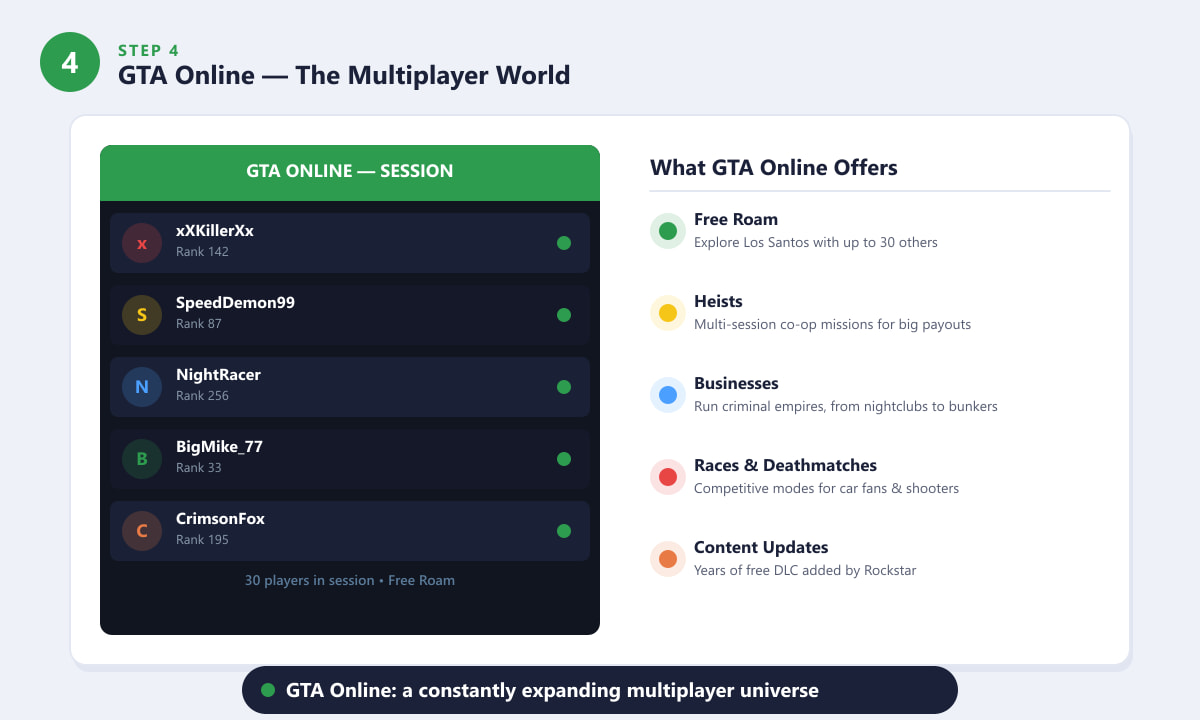Click the online status dot for SpeedDemon99
This screenshot has width=1200, height=720.
point(564,315)
